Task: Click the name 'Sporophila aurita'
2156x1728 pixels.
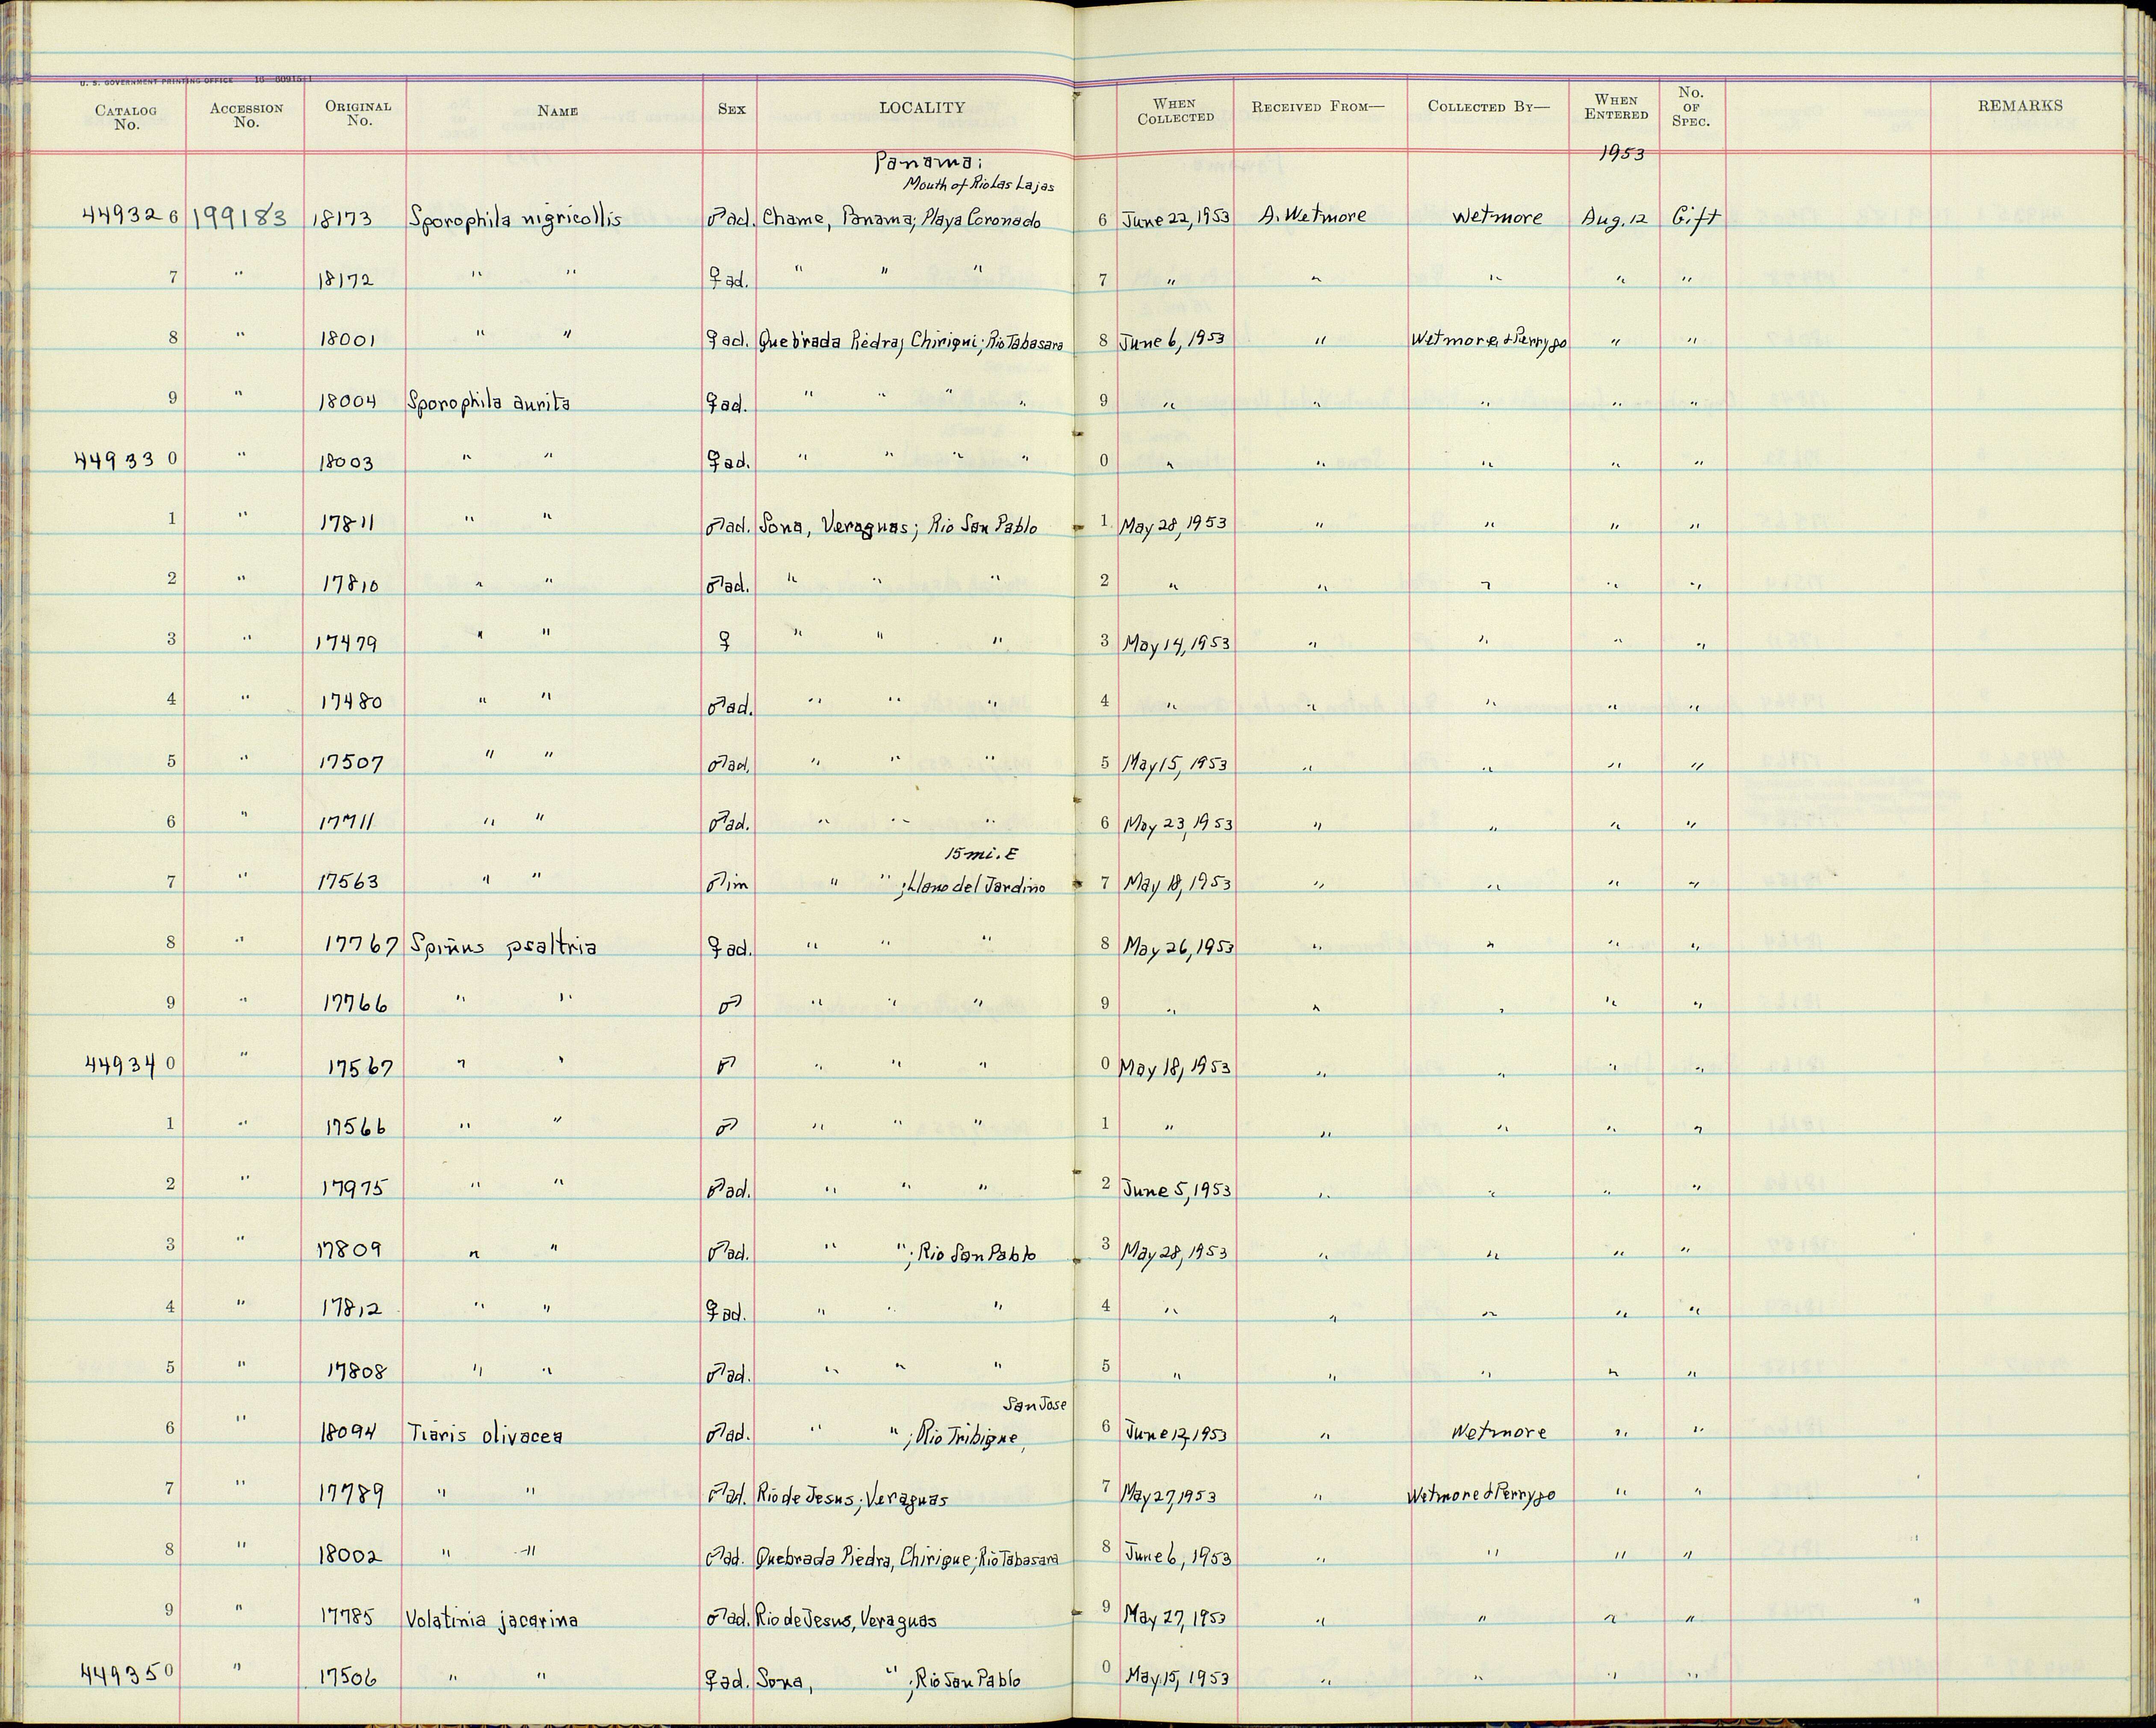Action: (x=489, y=403)
